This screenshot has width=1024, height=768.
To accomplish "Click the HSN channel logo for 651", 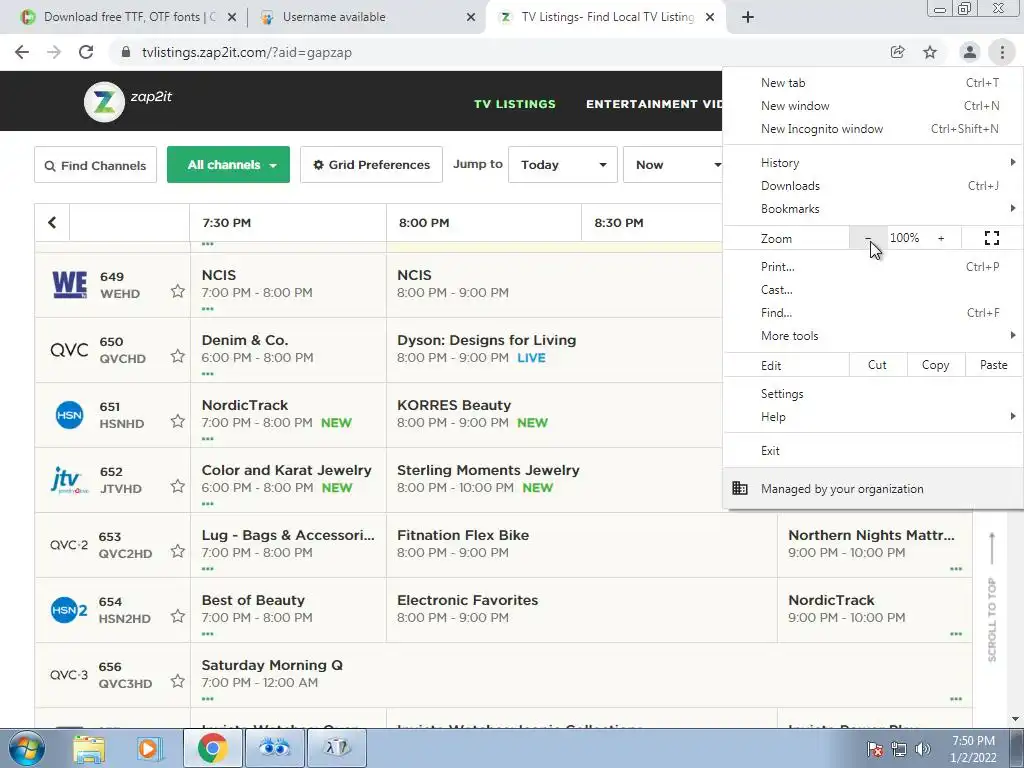I will tap(69, 415).
